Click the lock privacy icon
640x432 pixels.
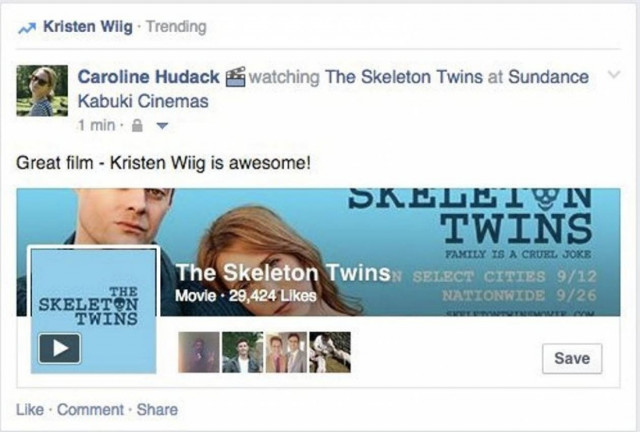click(138, 125)
